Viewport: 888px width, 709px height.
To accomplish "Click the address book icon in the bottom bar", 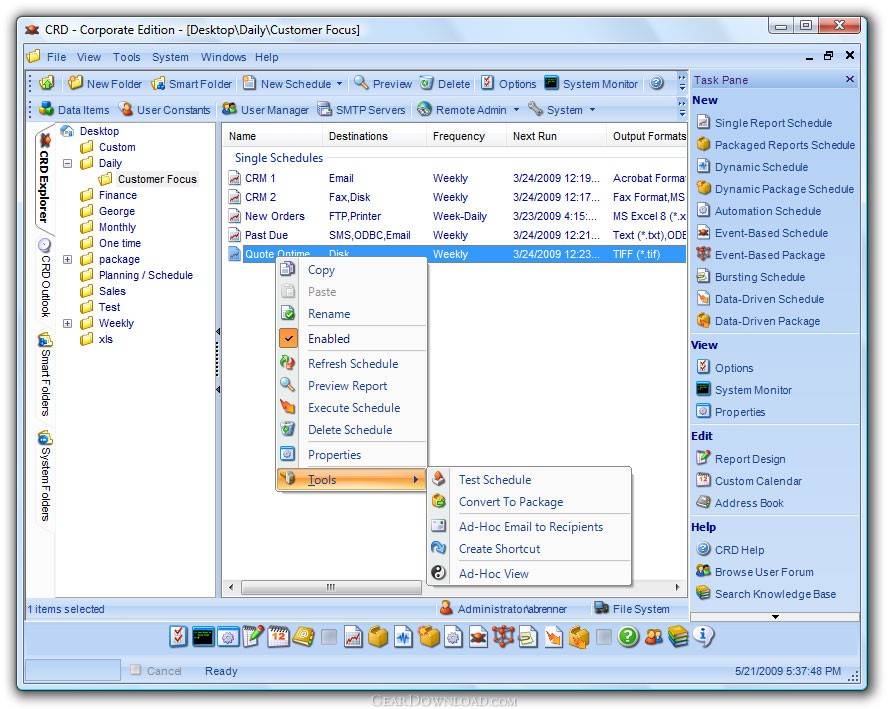I will (304, 637).
